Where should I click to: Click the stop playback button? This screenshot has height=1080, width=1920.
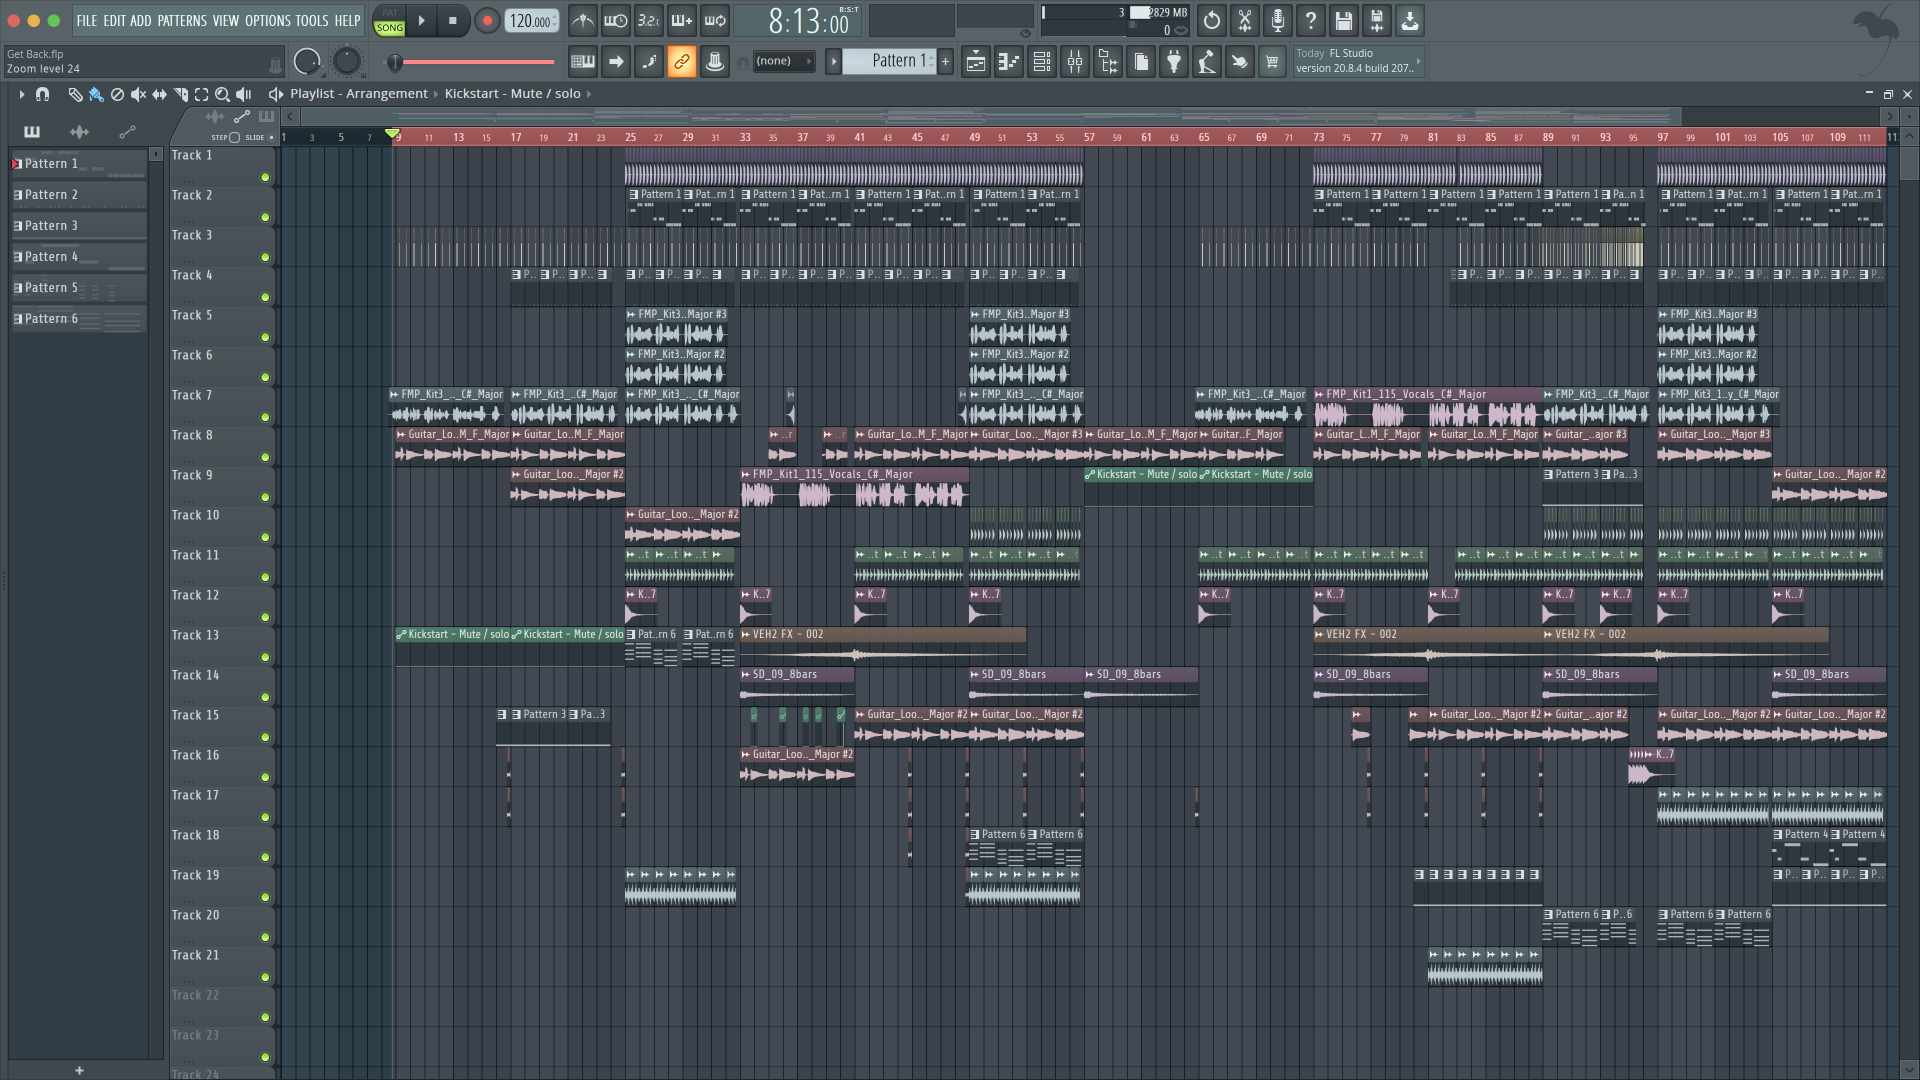coord(452,20)
